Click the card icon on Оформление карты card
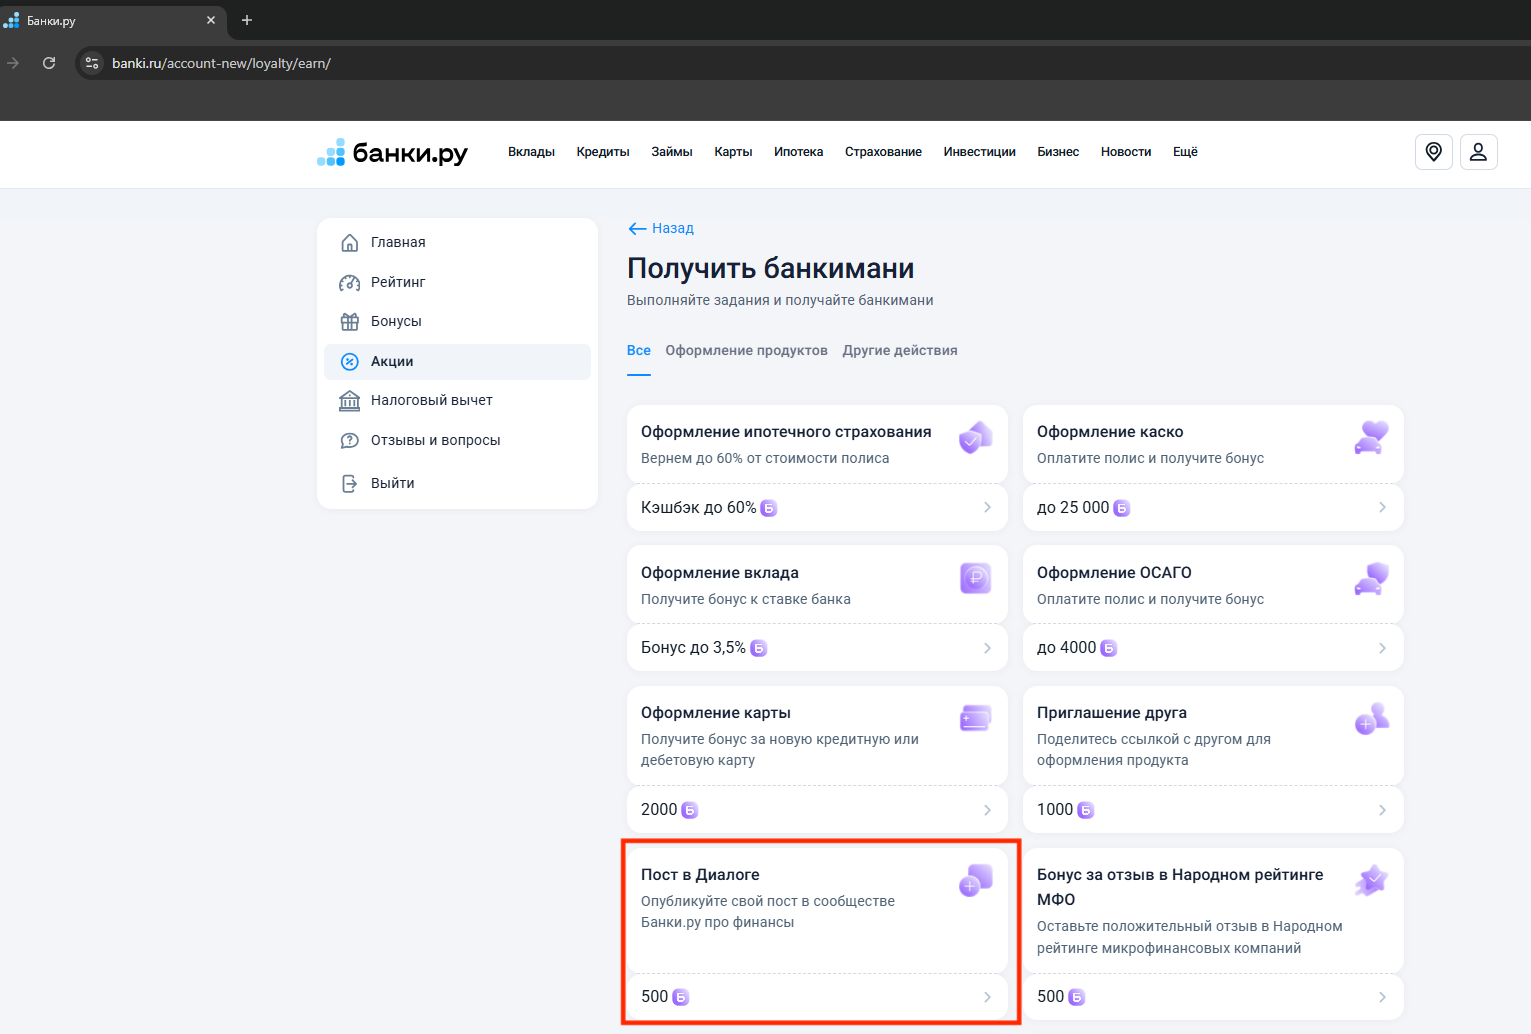The image size is (1531, 1034). coord(975,718)
